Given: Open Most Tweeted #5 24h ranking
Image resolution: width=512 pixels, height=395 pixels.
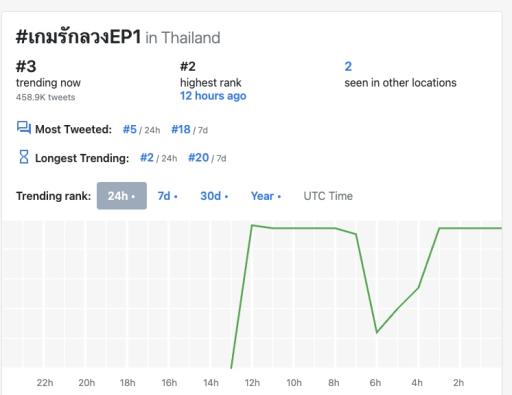Looking at the screenshot, I should click(141, 129).
